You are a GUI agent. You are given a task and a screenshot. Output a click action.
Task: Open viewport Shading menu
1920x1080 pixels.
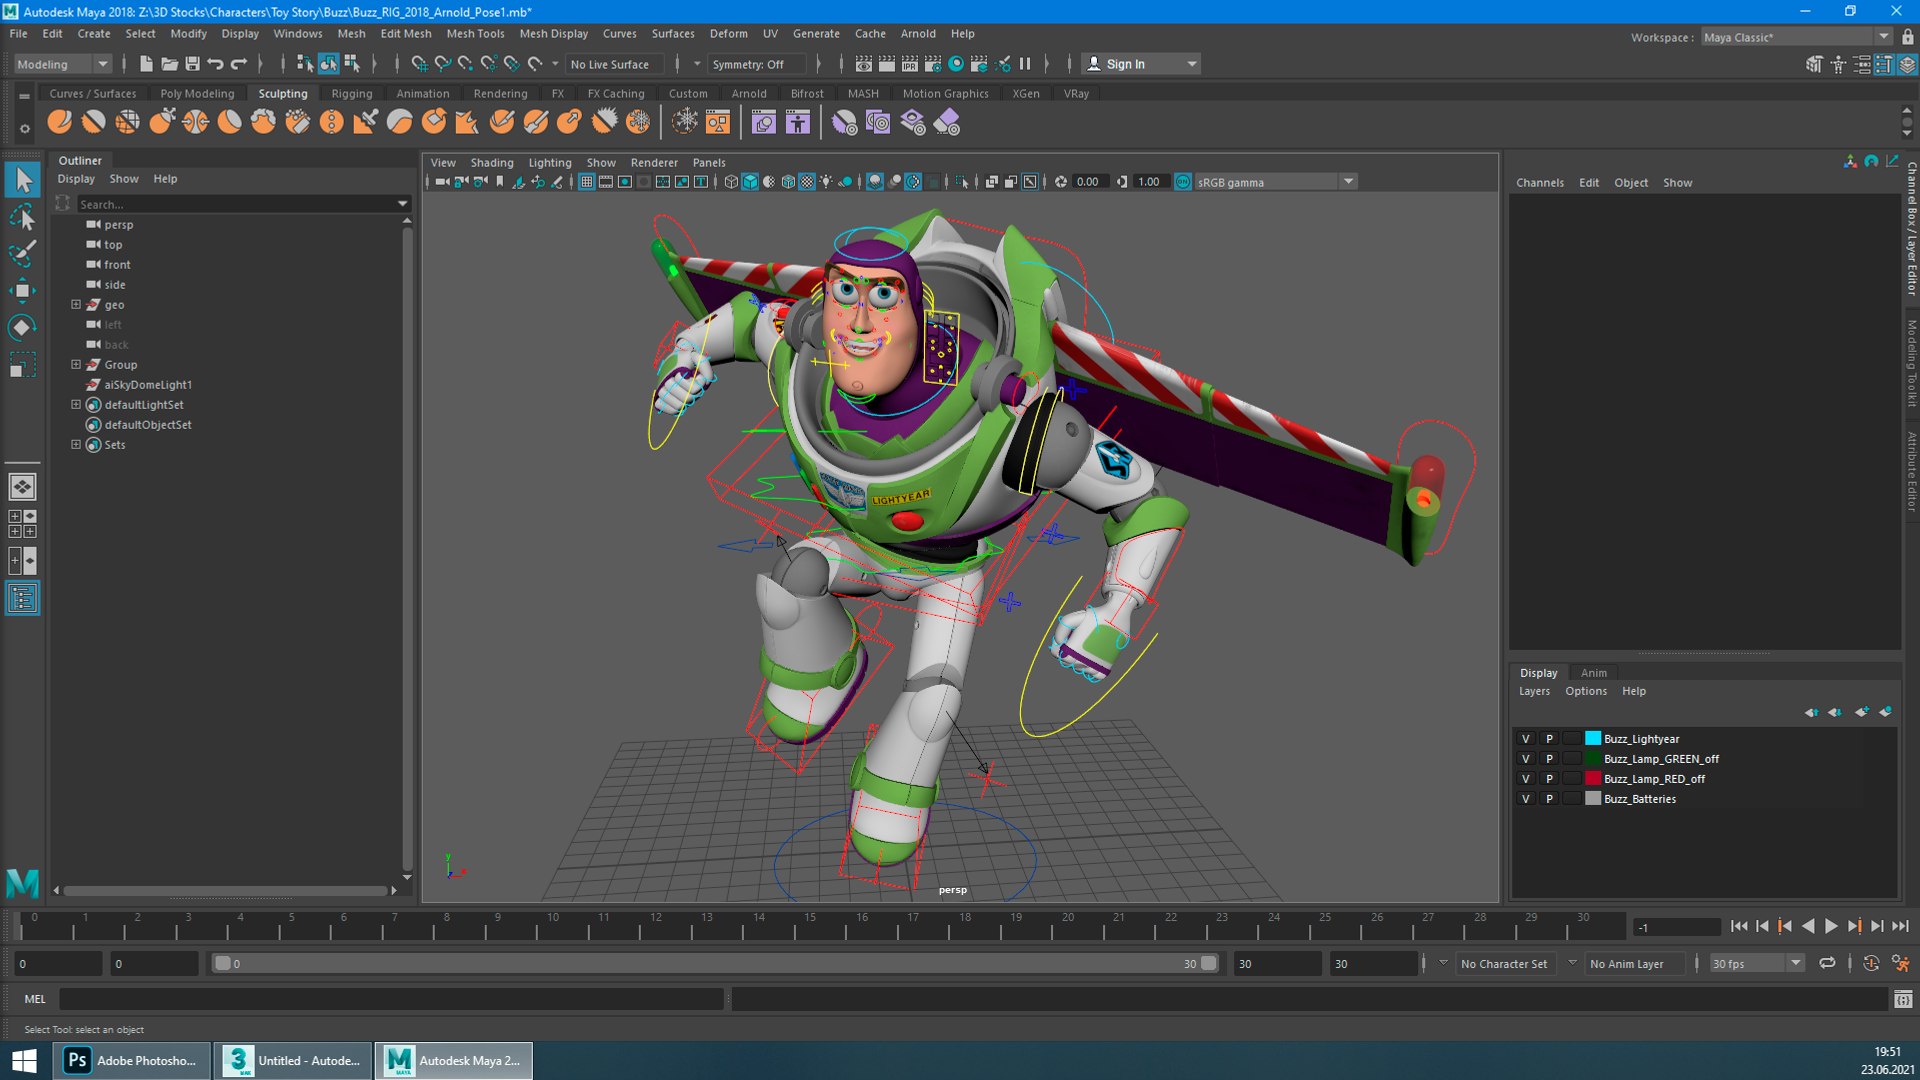point(492,162)
